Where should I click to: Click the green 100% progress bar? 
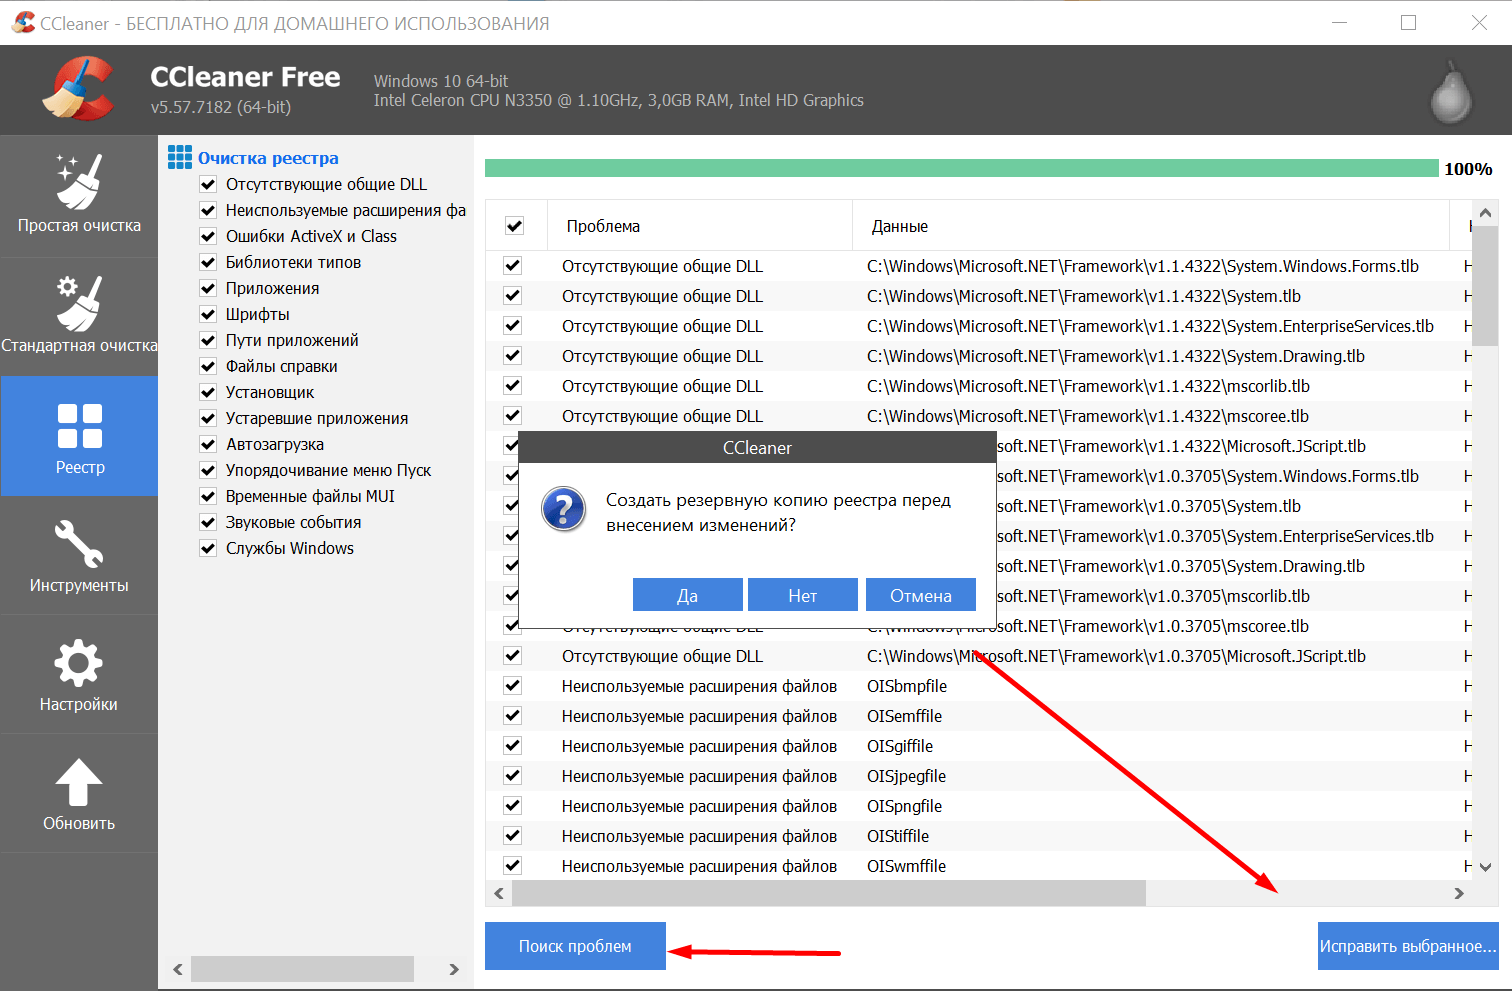click(x=961, y=168)
